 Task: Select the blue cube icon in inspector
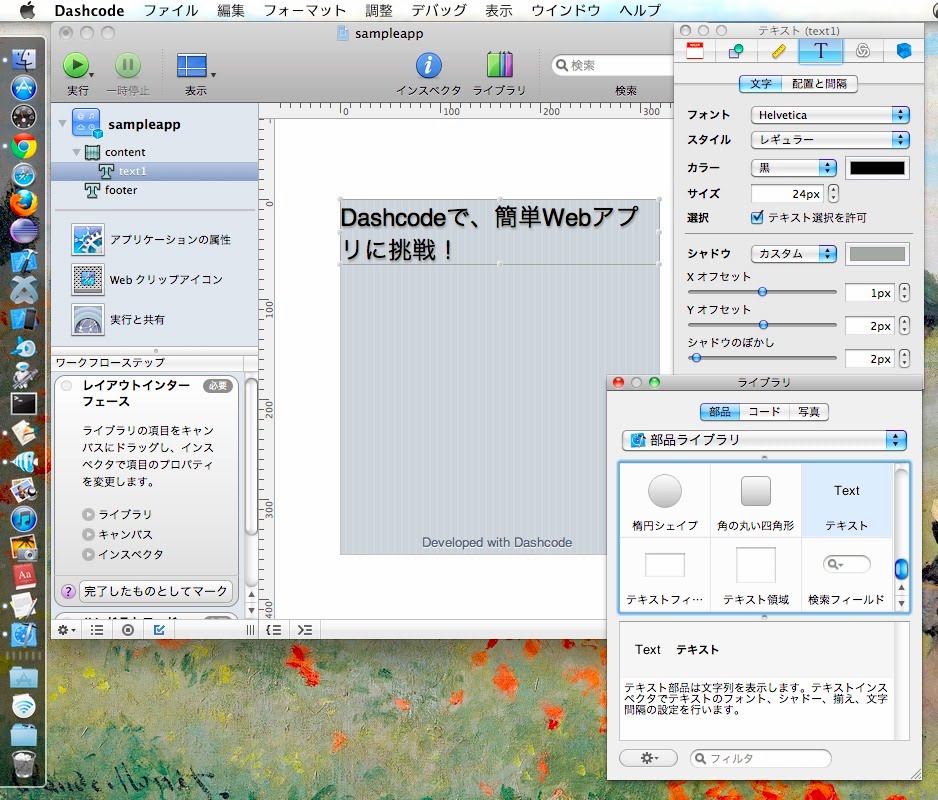[903, 51]
